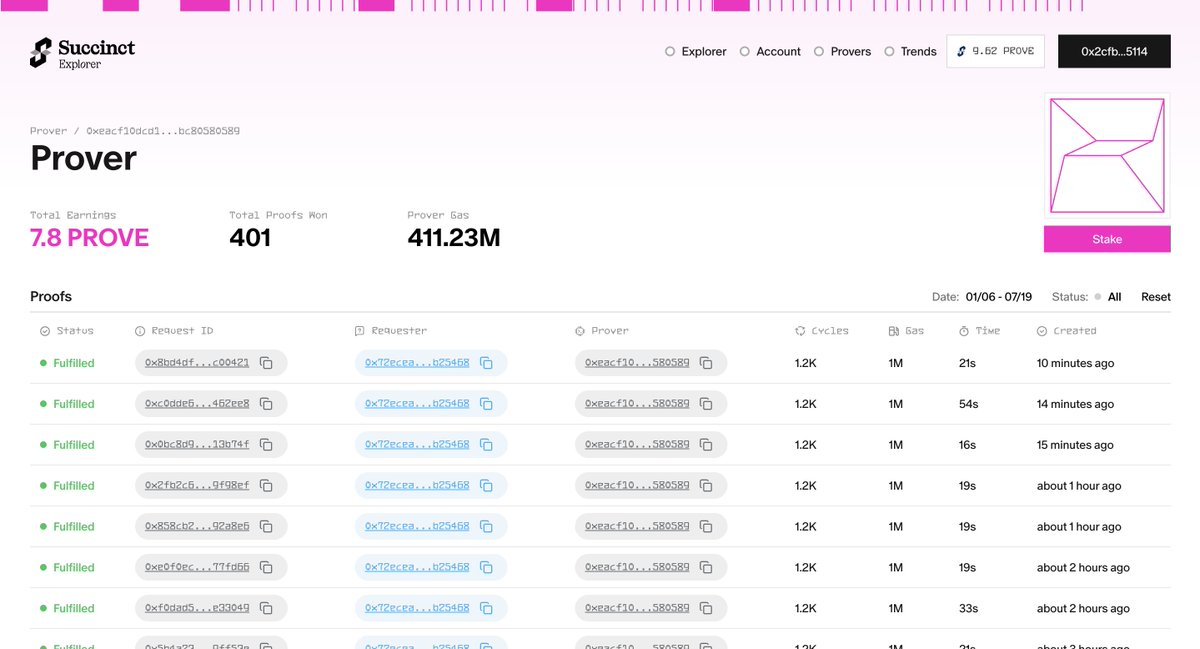Copy request ID 0xf0dad5...e33049
1200x649 pixels.
click(x=267, y=608)
